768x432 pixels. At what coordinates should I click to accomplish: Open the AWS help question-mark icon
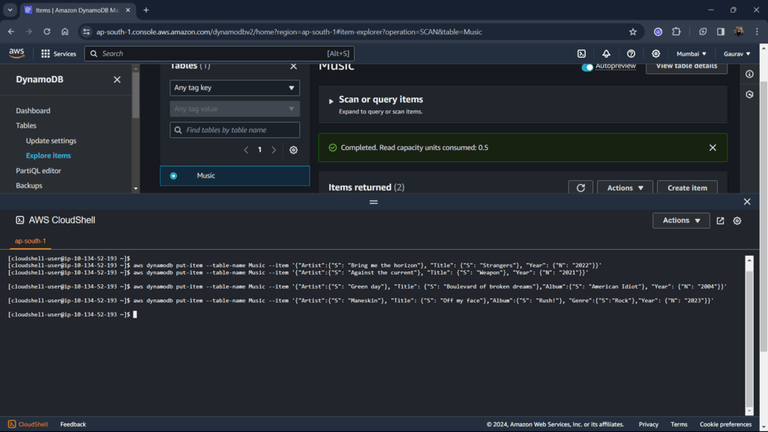[631, 54]
